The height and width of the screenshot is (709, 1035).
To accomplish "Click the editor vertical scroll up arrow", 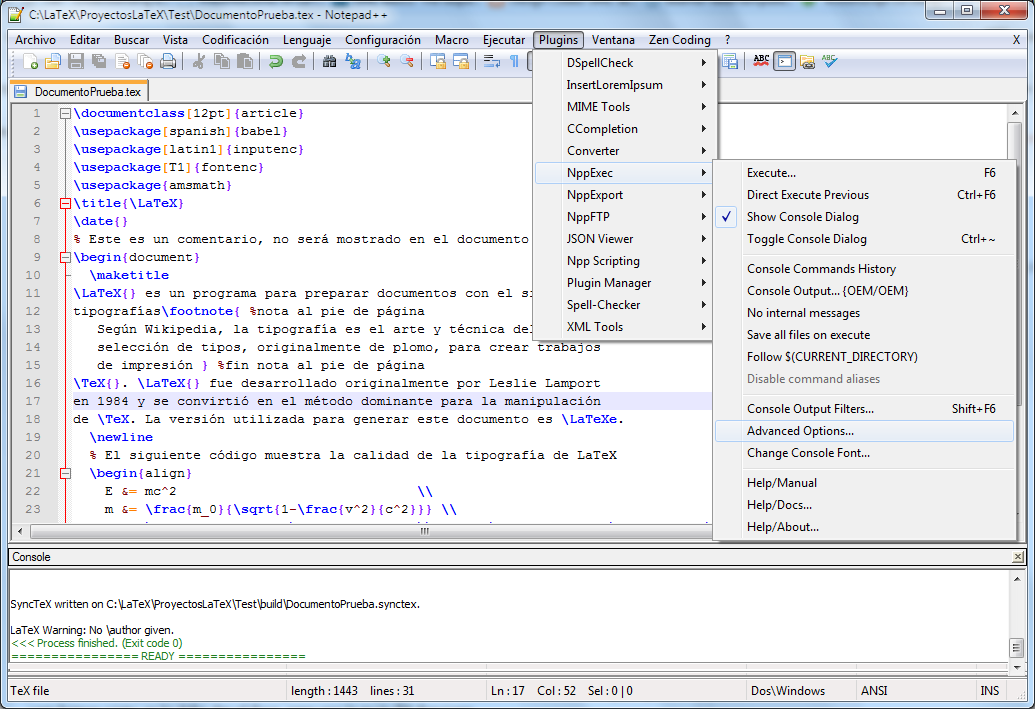I will click(1015, 114).
